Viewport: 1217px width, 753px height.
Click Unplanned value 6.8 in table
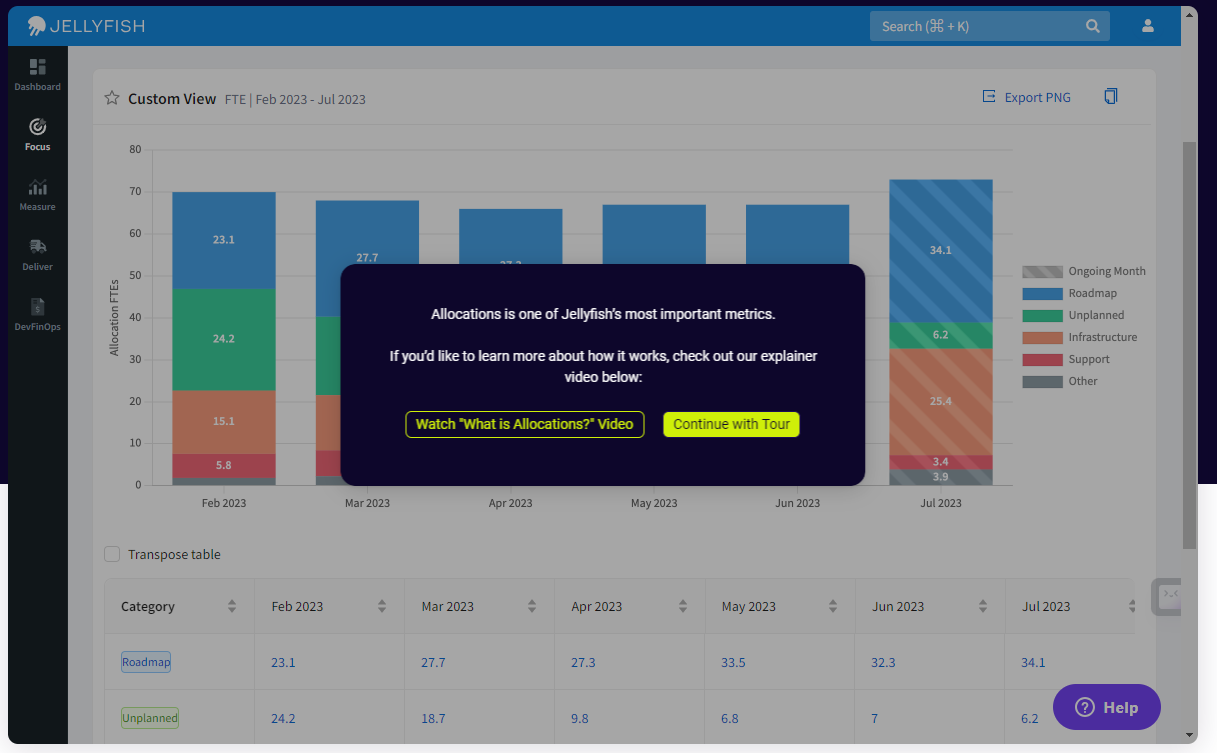(x=730, y=718)
